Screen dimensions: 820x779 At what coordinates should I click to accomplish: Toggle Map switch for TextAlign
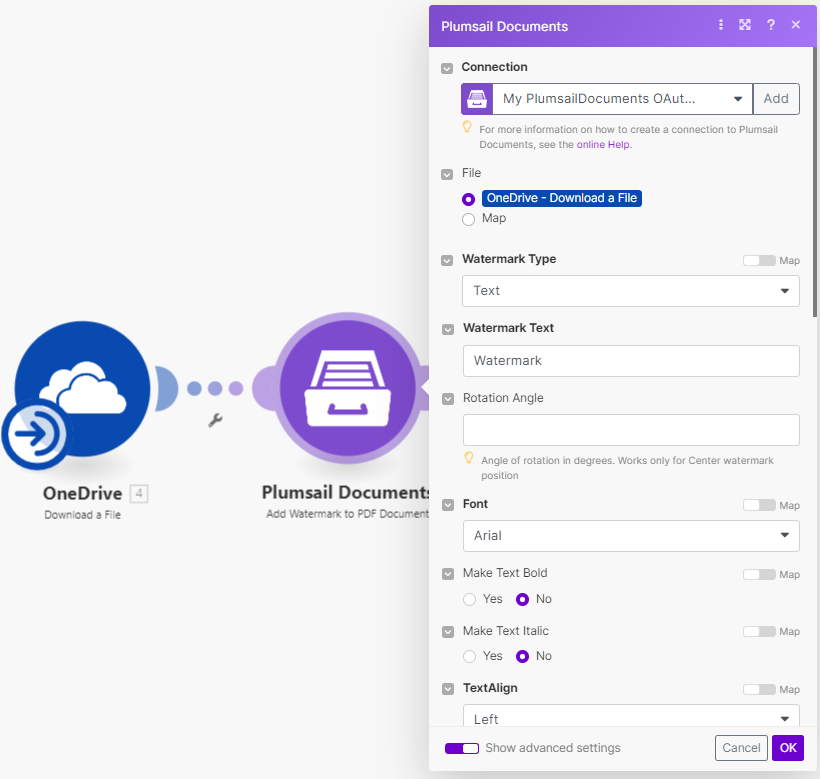(x=759, y=690)
